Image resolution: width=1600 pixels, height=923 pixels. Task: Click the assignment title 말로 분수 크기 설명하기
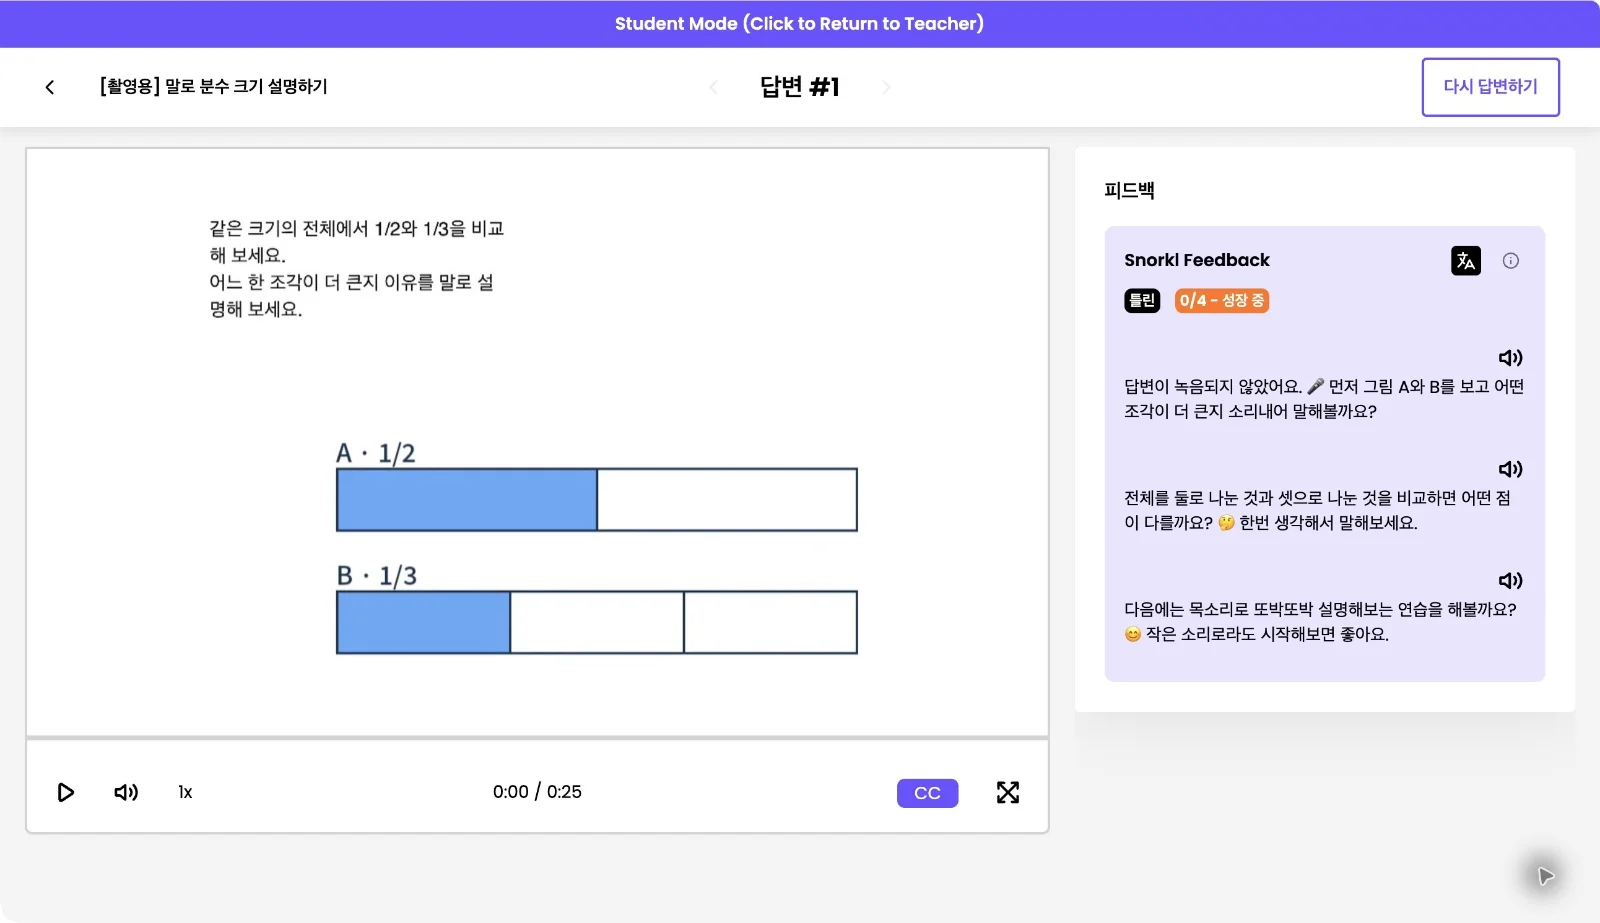(x=213, y=87)
